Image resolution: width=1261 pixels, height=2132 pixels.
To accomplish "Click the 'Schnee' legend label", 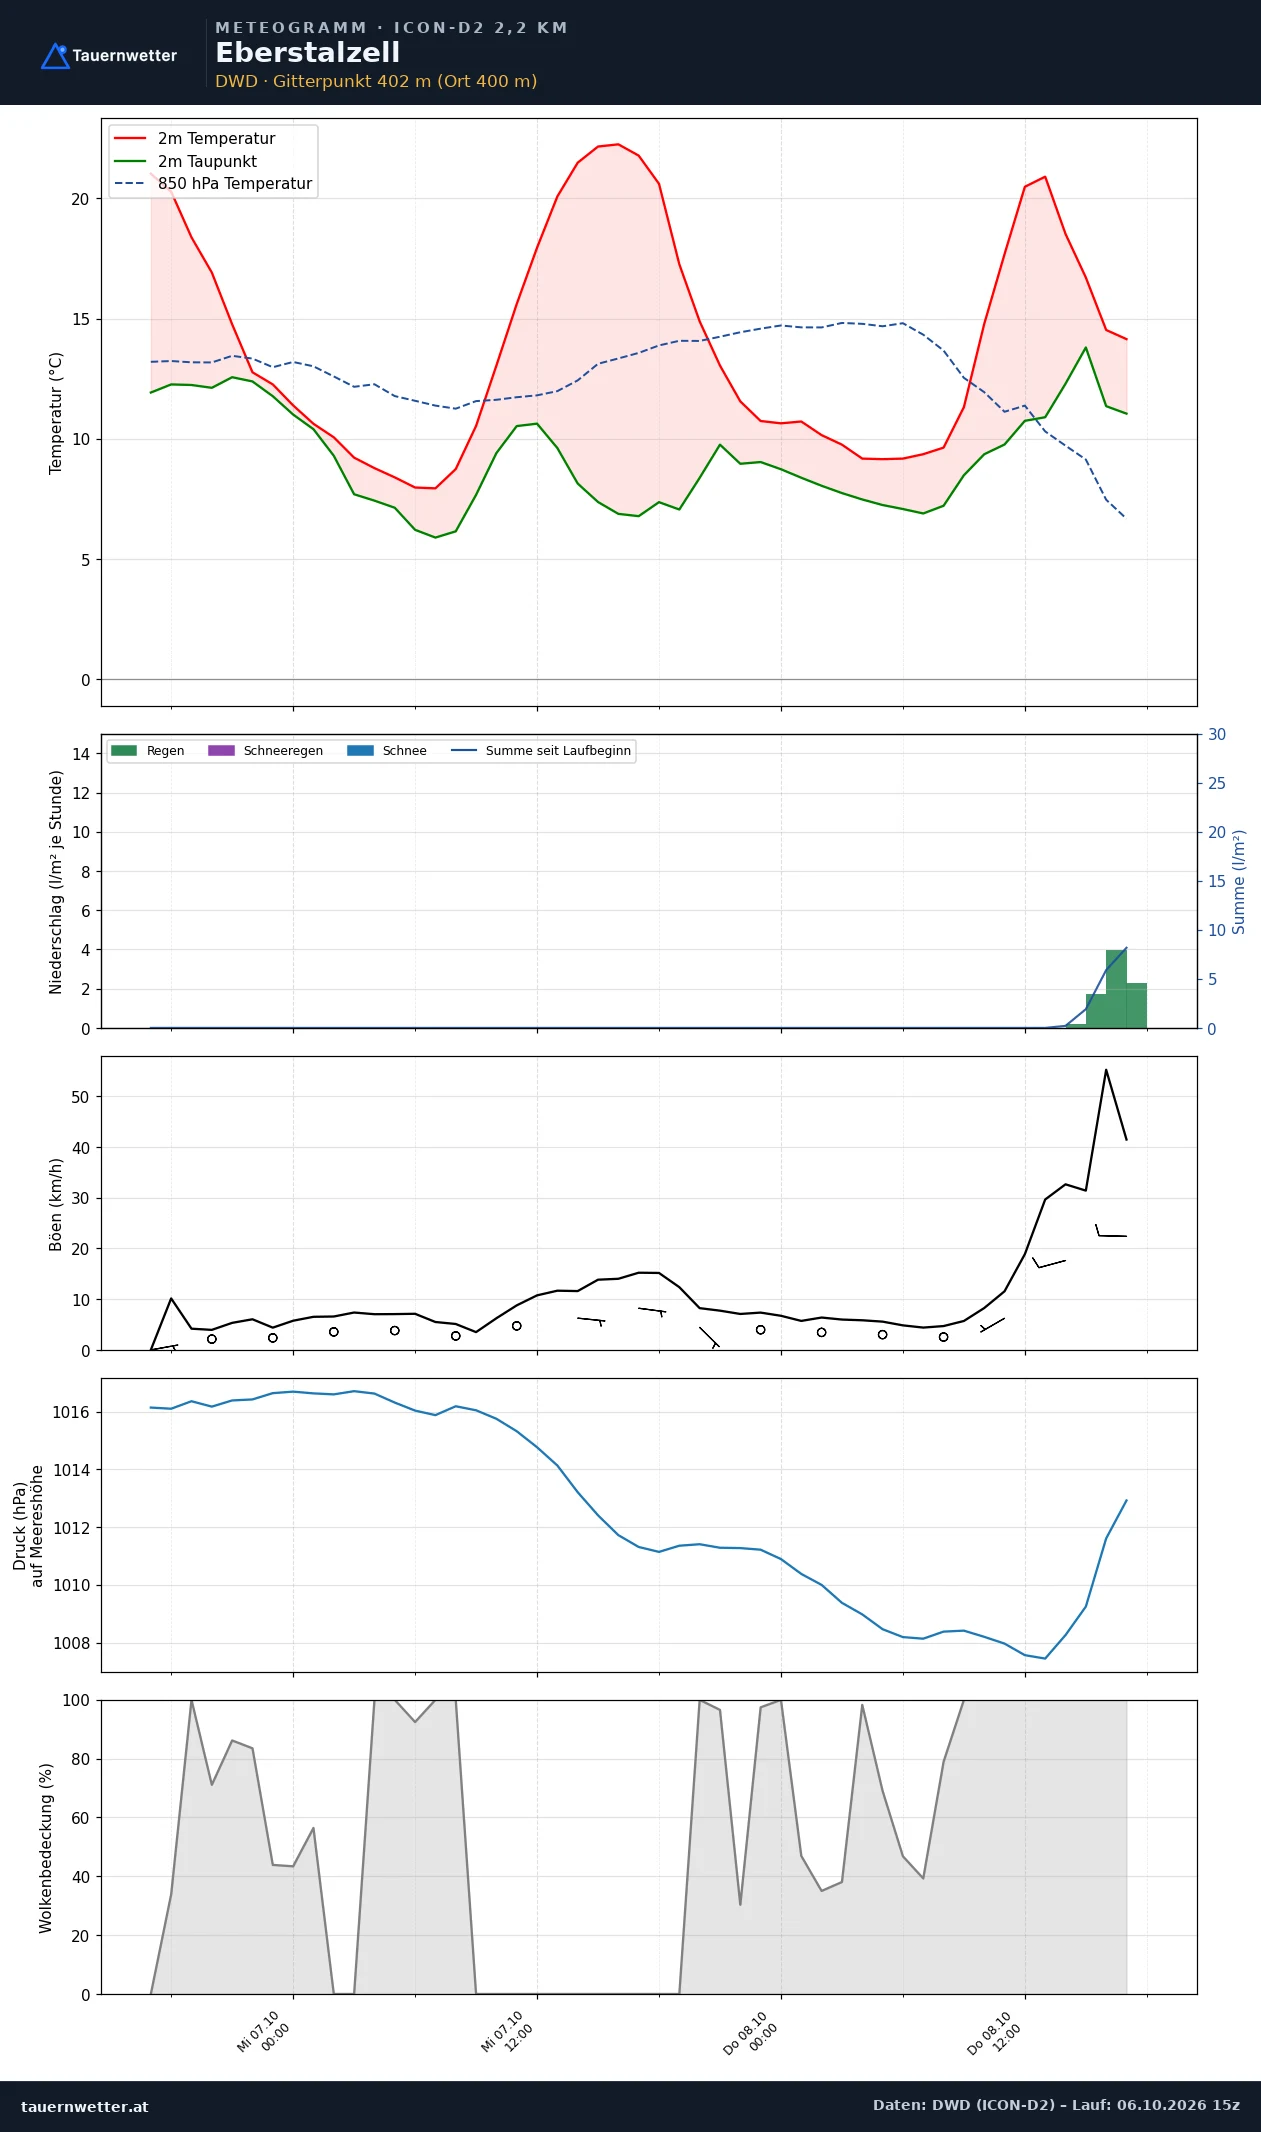I will click(404, 751).
